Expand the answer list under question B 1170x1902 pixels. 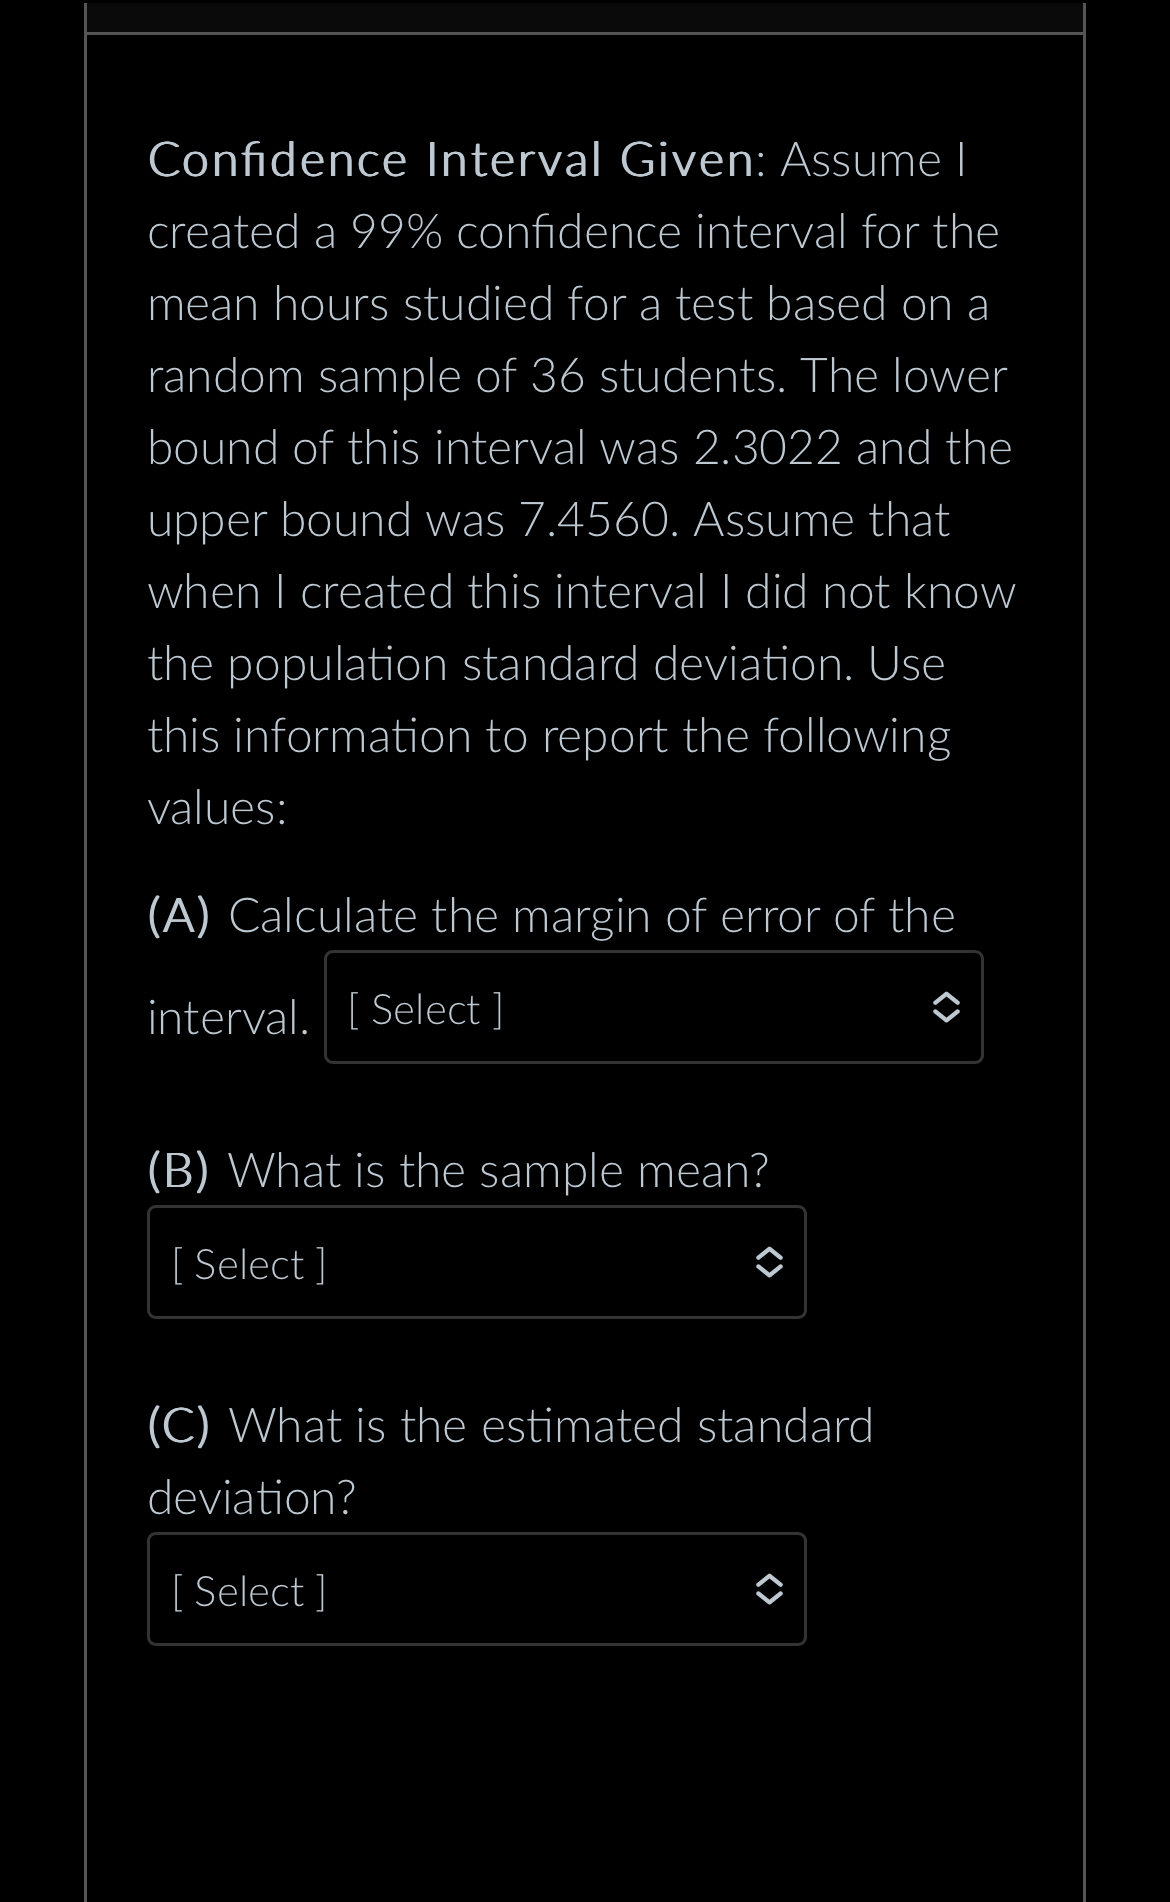coord(476,1262)
